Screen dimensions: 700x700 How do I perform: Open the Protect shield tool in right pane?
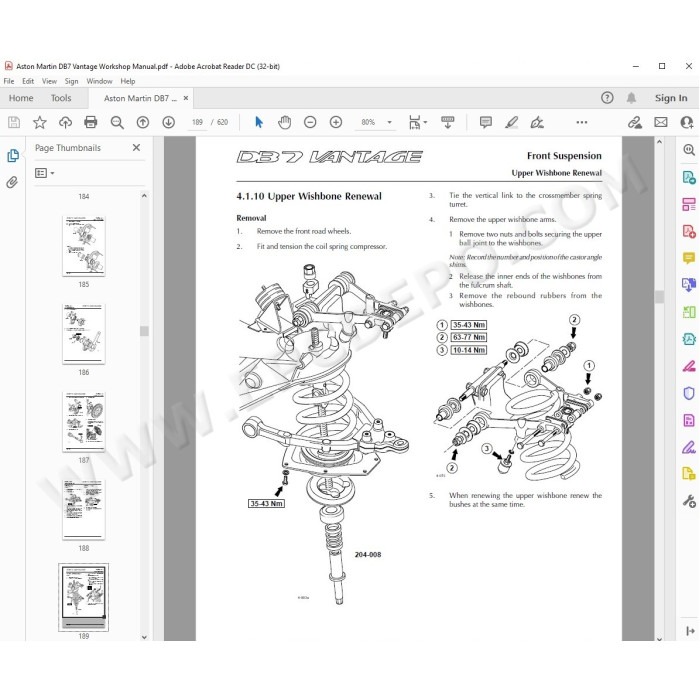(x=689, y=393)
